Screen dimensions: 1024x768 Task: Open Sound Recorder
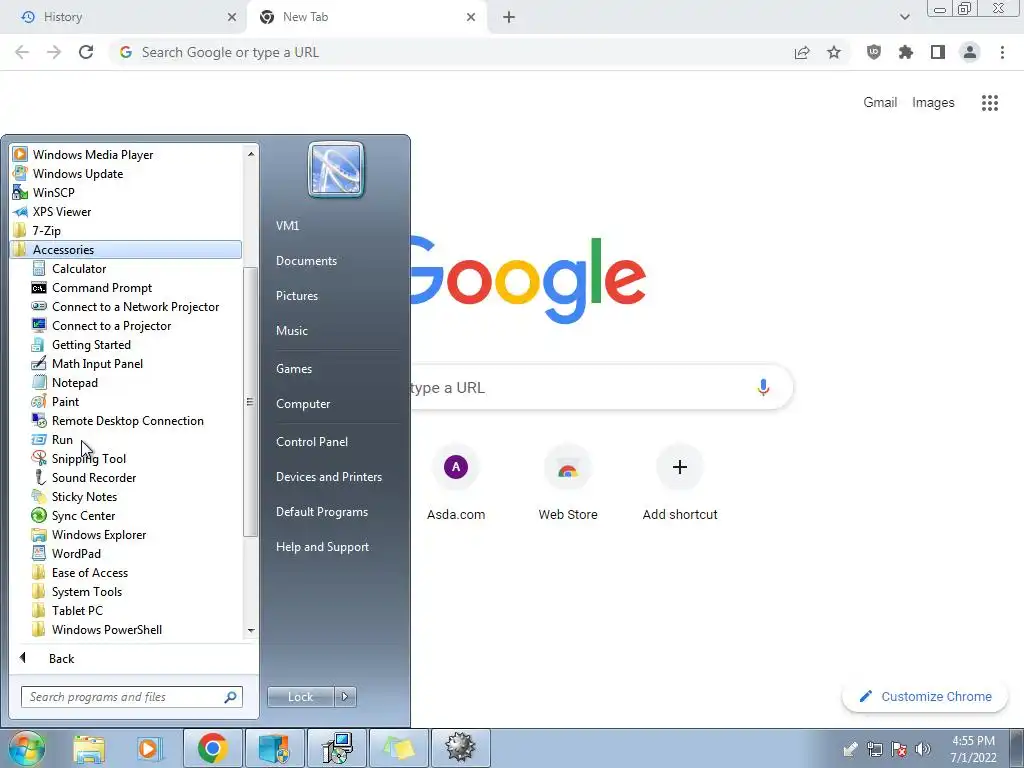click(x=94, y=477)
